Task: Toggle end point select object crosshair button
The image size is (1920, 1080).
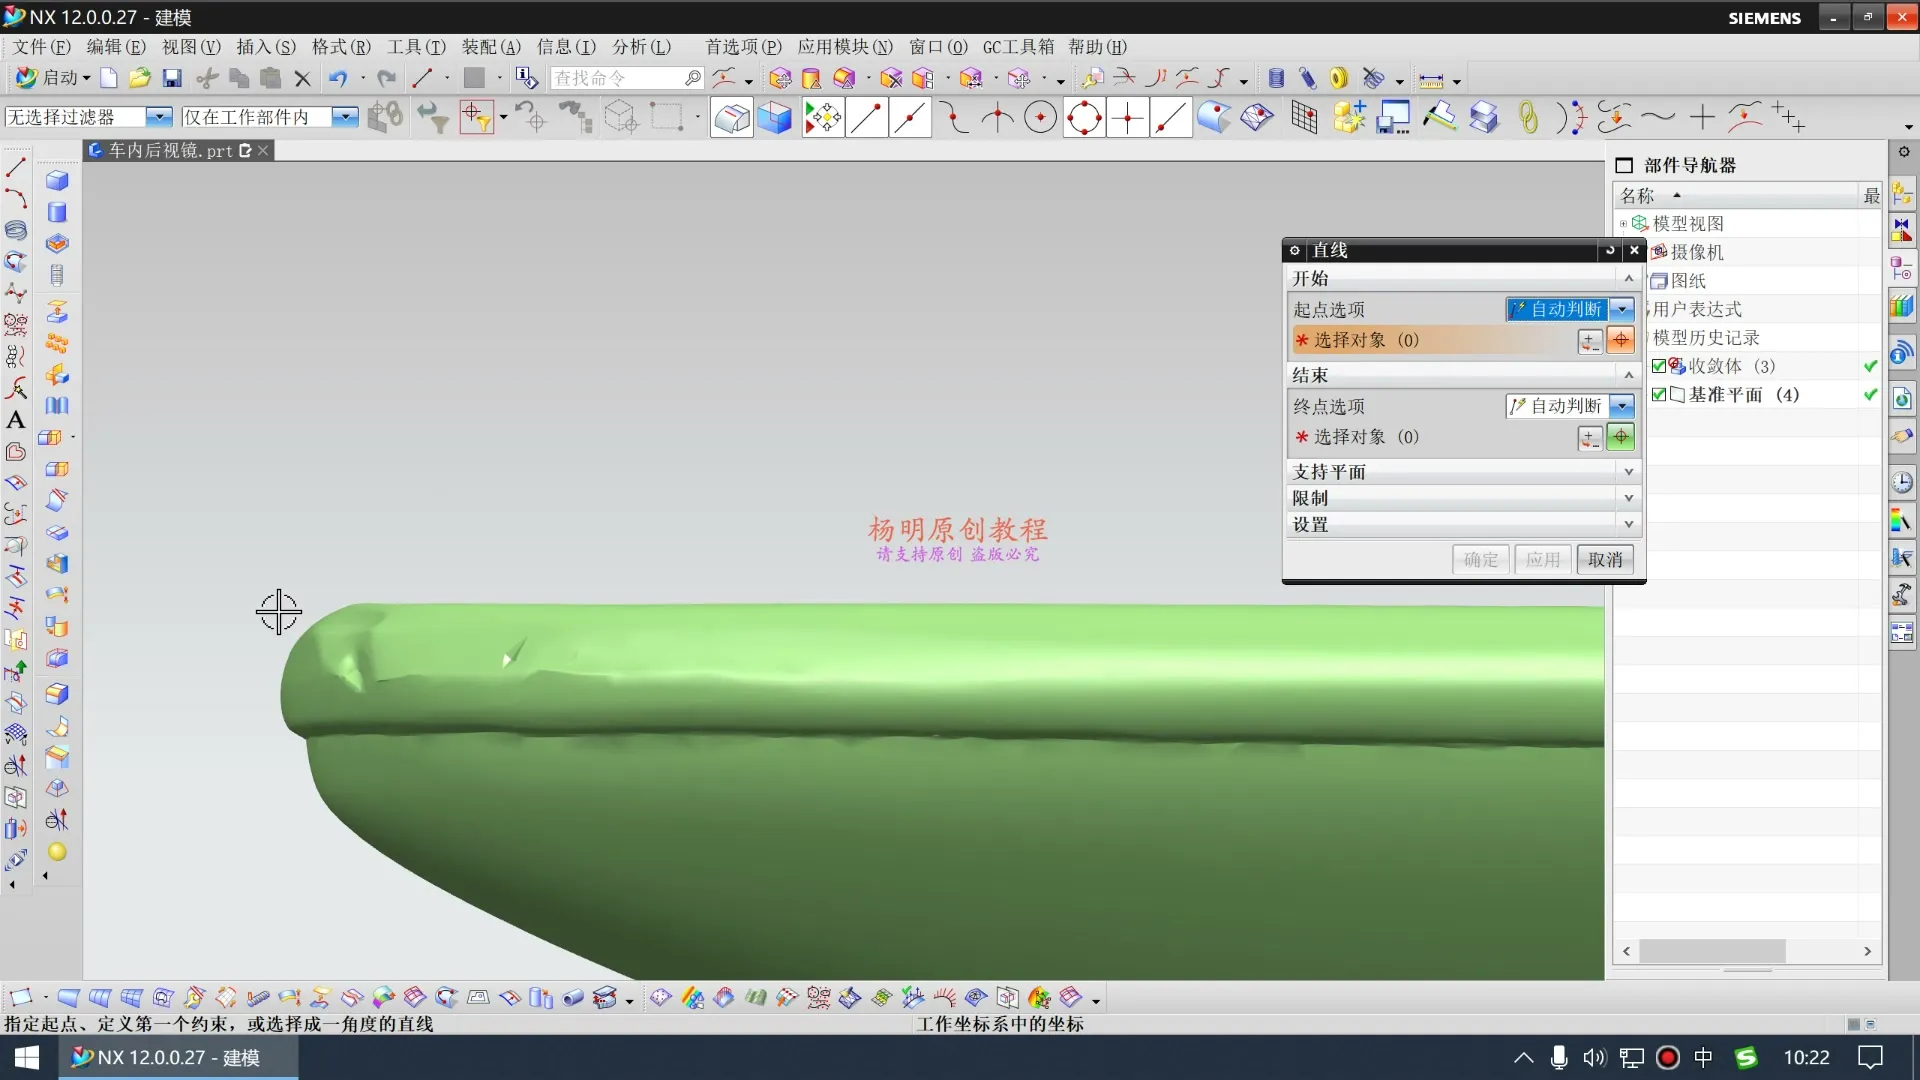Action: coord(1620,437)
